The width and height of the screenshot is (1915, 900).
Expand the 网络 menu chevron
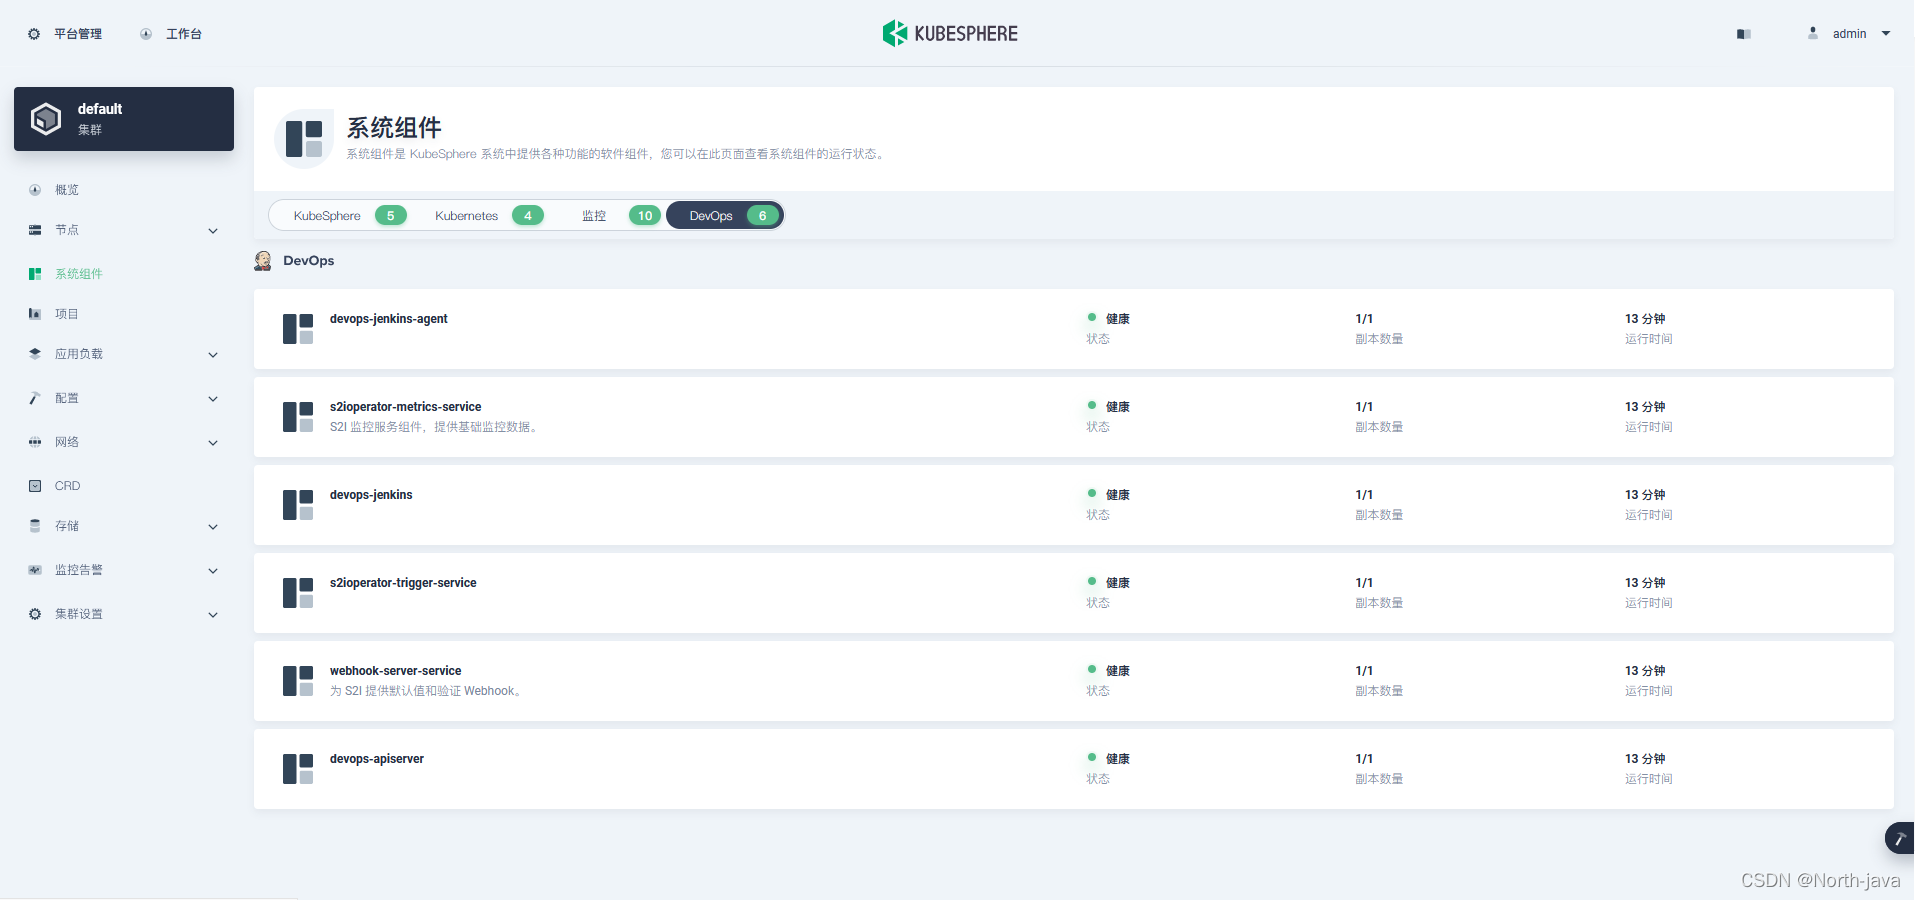pyautogui.click(x=213, y=443)
